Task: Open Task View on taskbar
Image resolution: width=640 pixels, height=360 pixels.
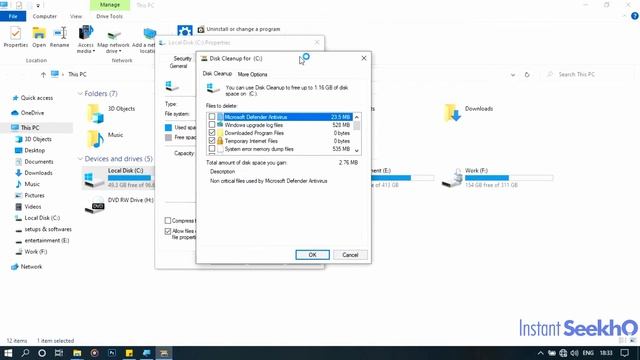Action: (59, 353)
